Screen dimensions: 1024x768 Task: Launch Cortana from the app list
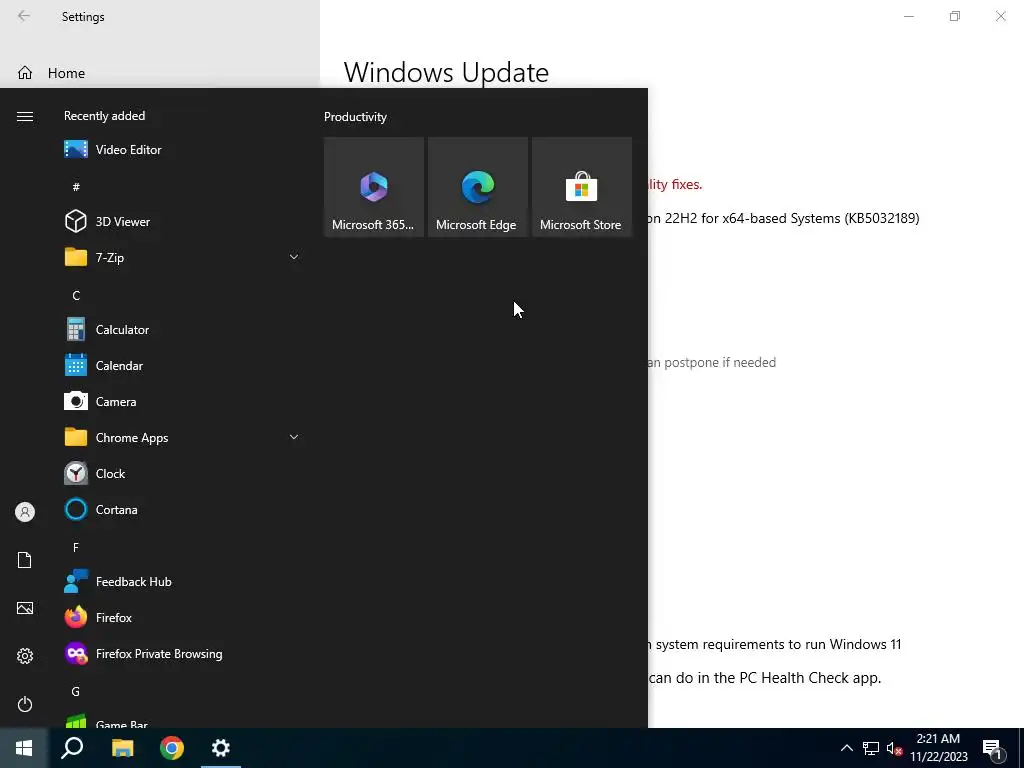pos(183,509)
